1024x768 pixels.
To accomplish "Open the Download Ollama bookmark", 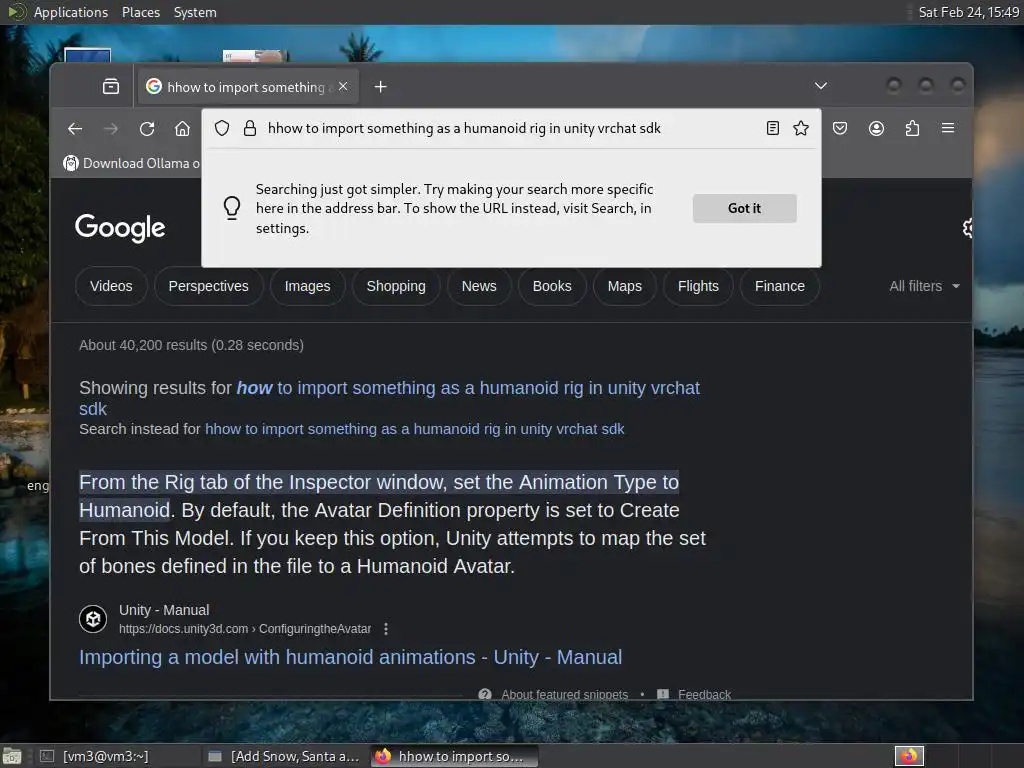I will coord(132,163).
